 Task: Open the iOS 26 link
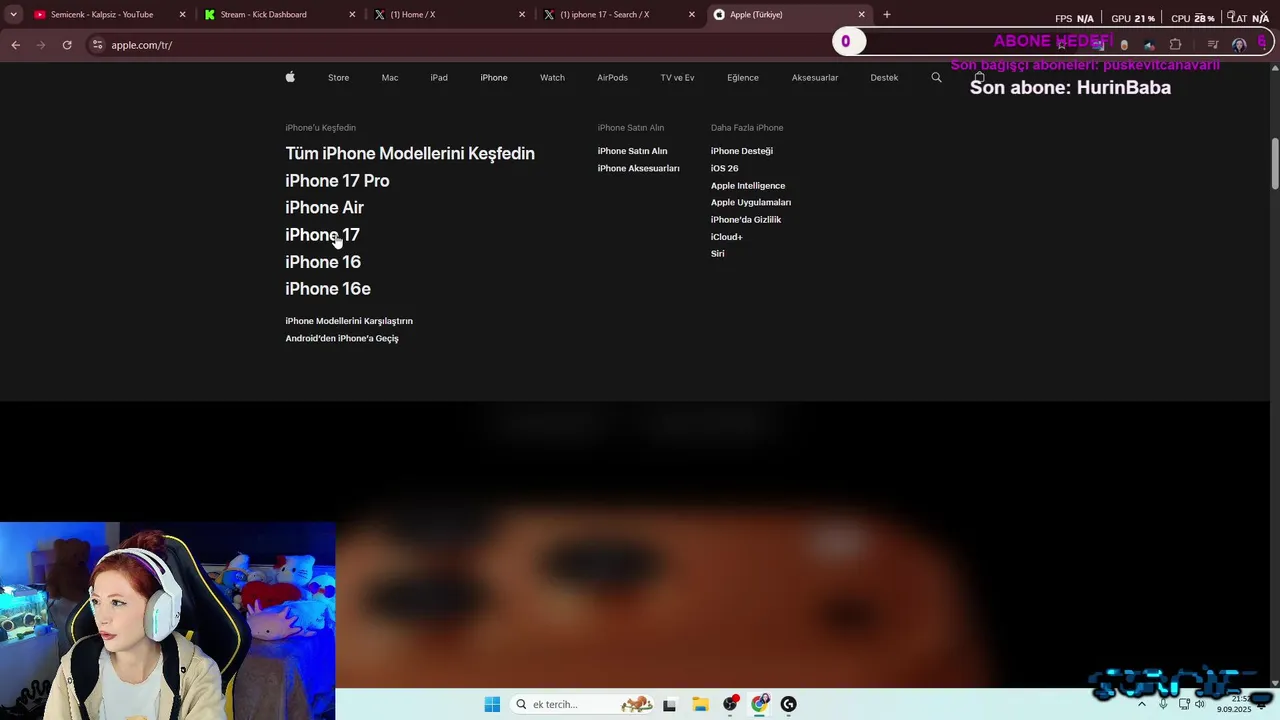724,168
